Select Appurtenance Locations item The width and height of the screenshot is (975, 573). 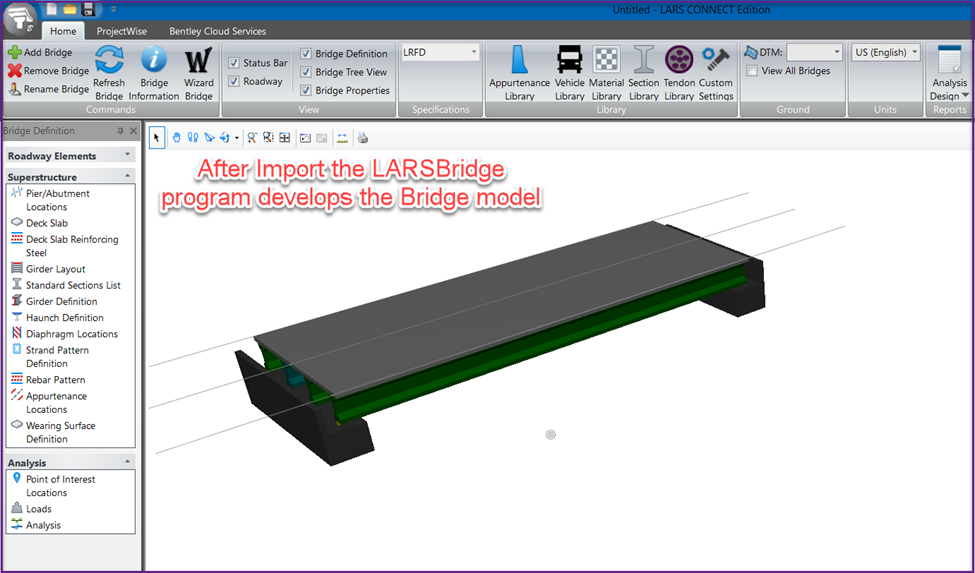tap(49, 402)
